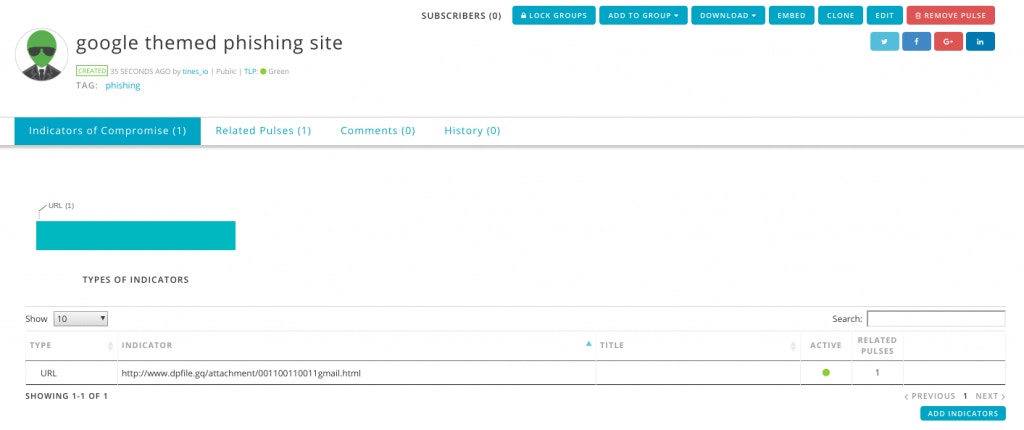Click the green alien avatar image
1024x430 pixels.
[42, 55]
